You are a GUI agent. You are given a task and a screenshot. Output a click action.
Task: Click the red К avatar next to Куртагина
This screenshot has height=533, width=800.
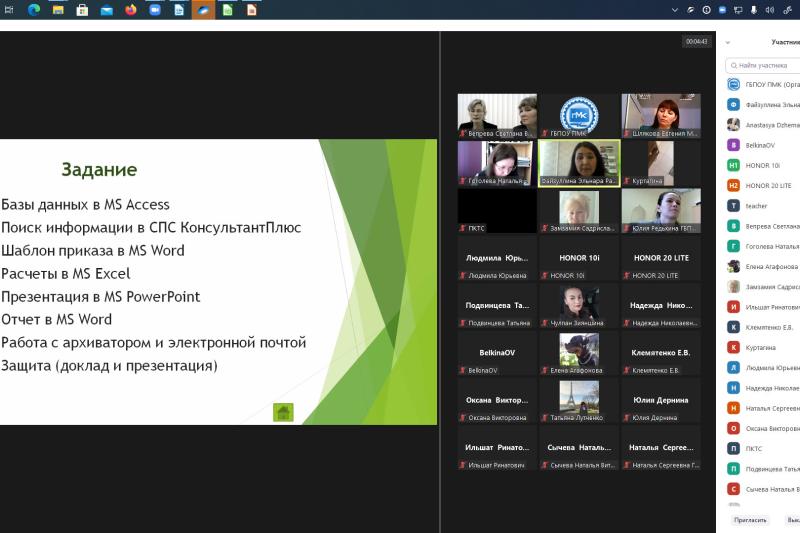click(733, 347)
